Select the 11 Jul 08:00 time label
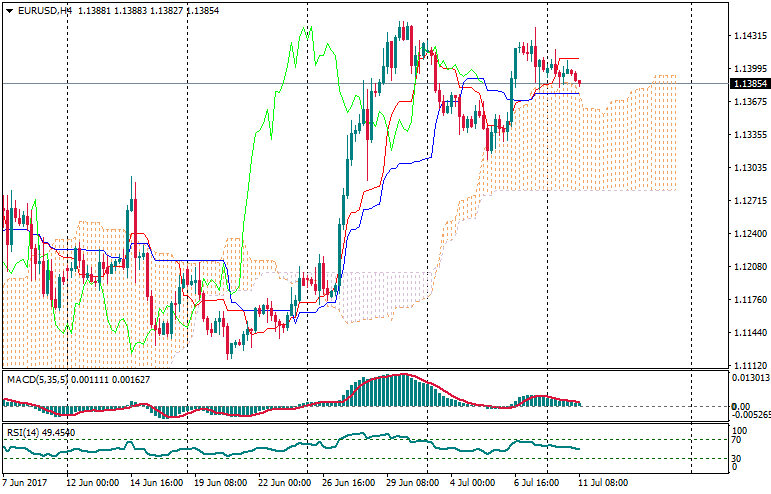 [x=603, y=482]
